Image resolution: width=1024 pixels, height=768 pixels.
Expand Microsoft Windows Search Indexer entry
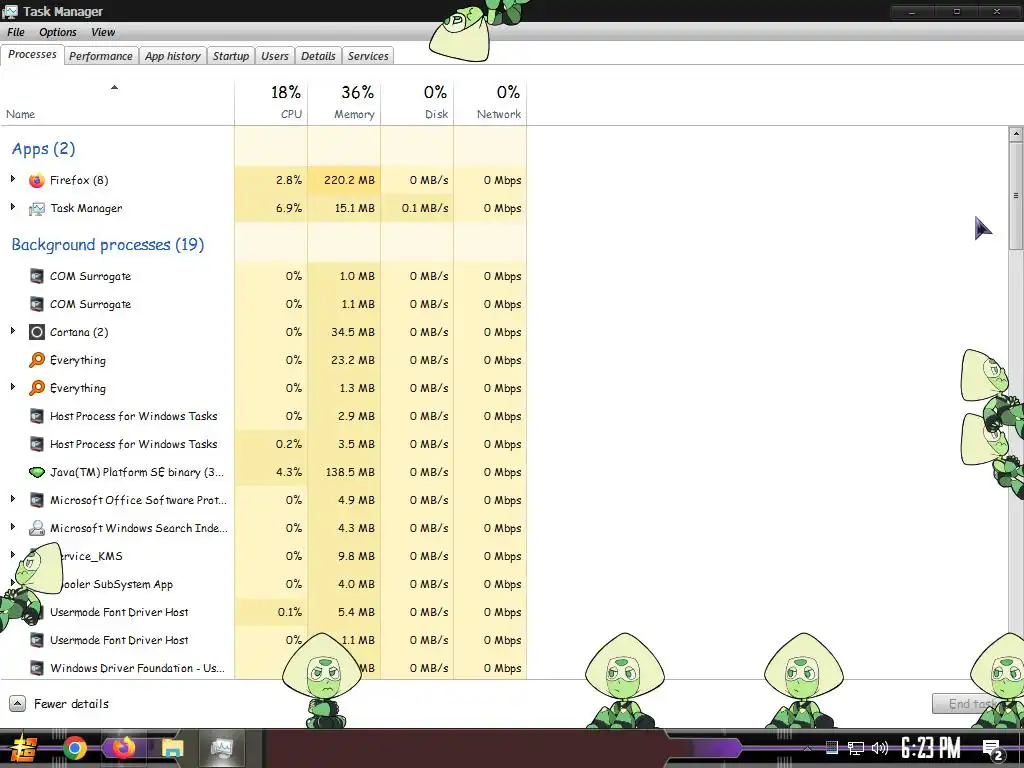(x=12, y=526)
